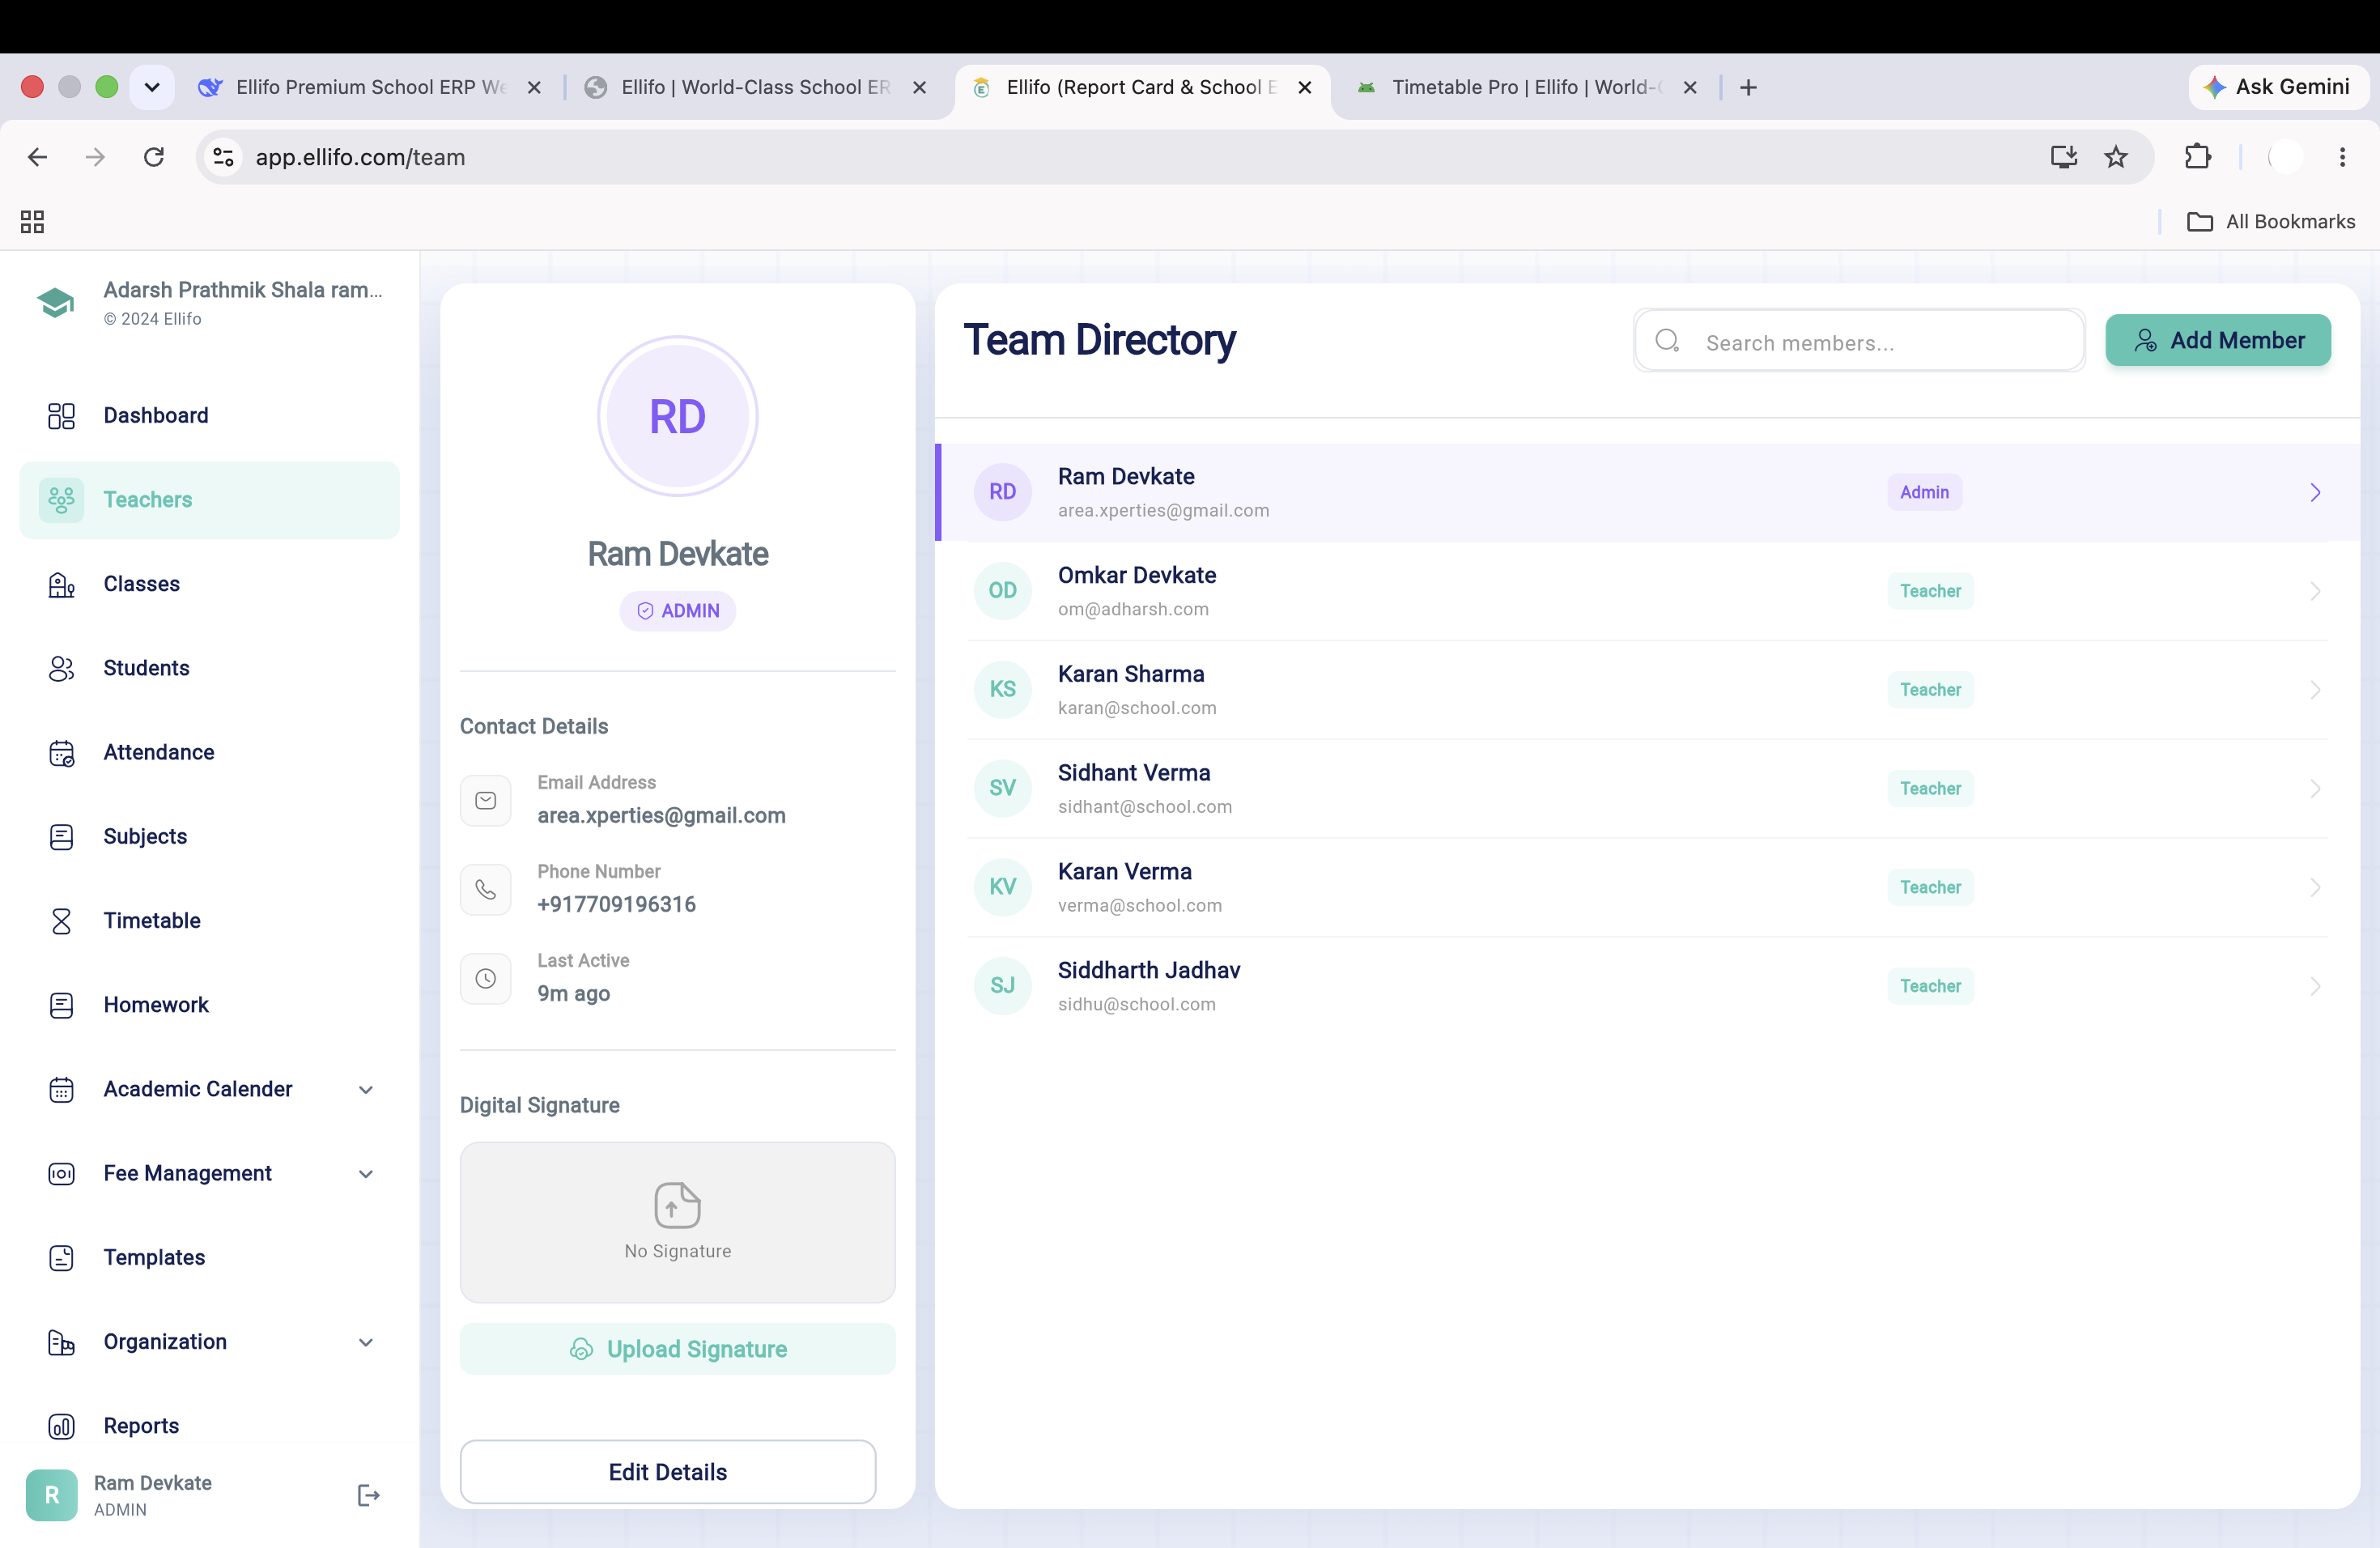
Task: Click the Organization building icon
Action: click(61, 1342)
